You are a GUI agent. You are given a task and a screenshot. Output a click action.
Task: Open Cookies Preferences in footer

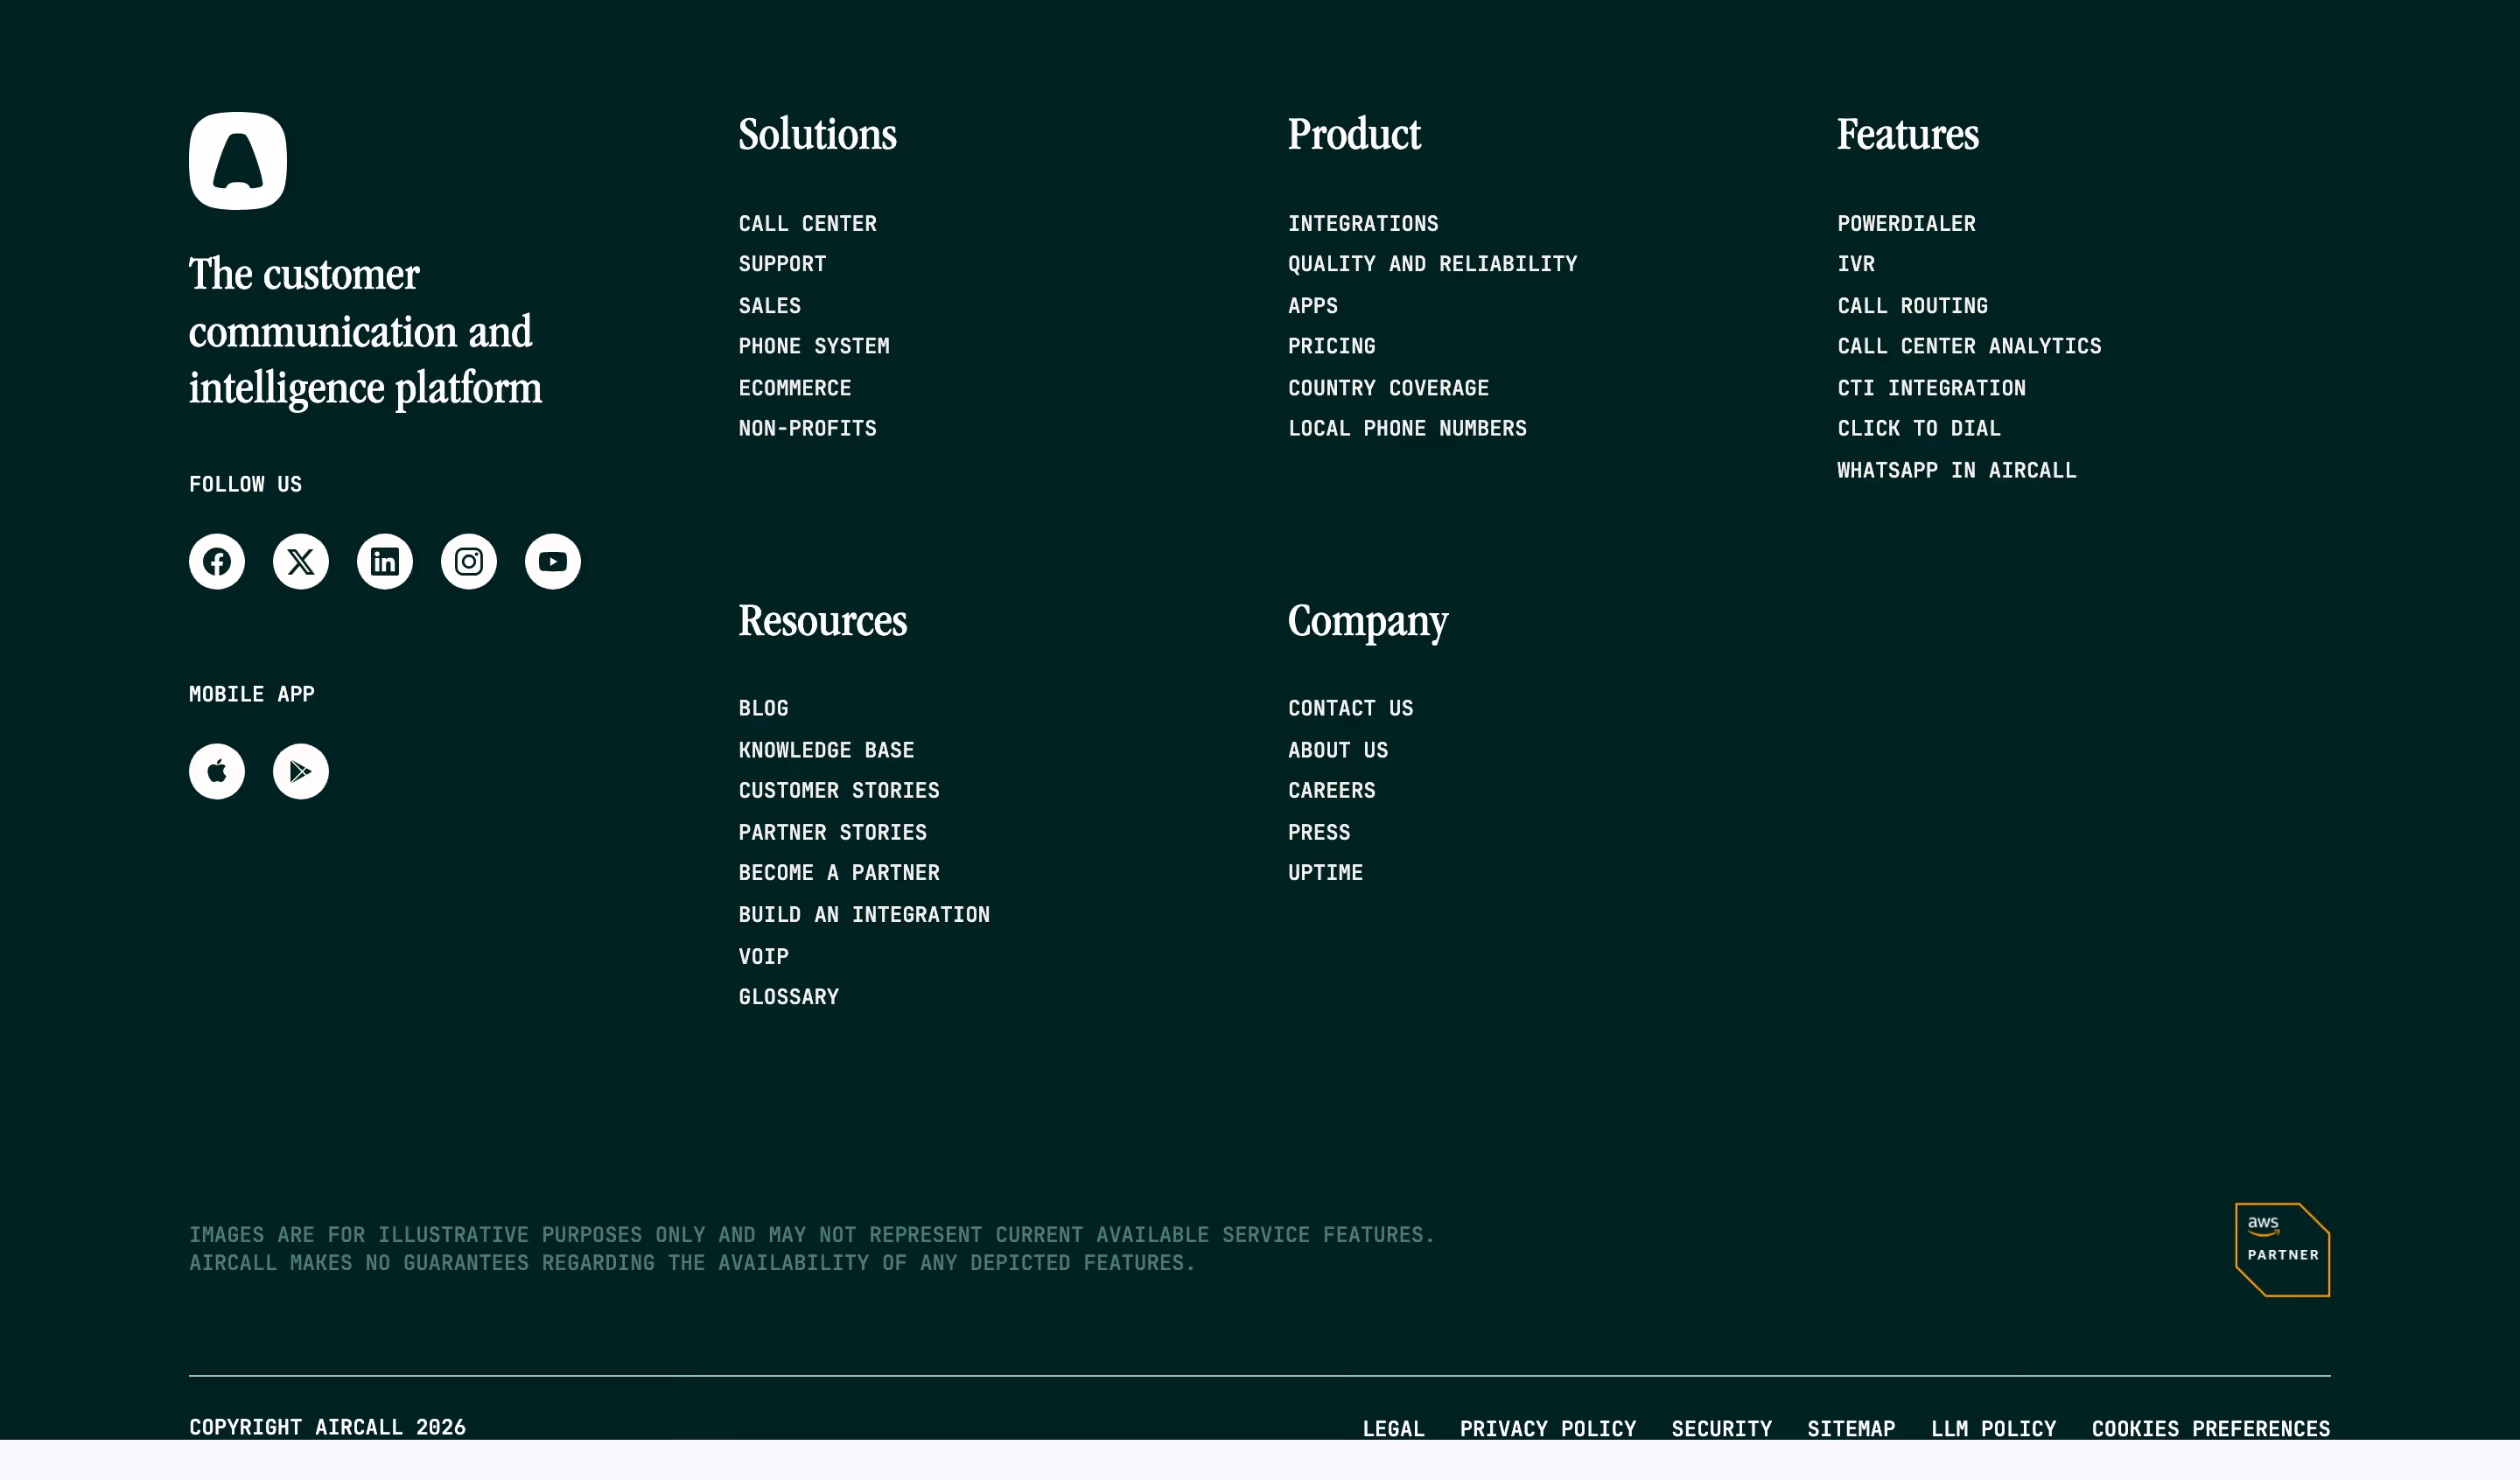pyautogui.click(x=2211, y=1428)
